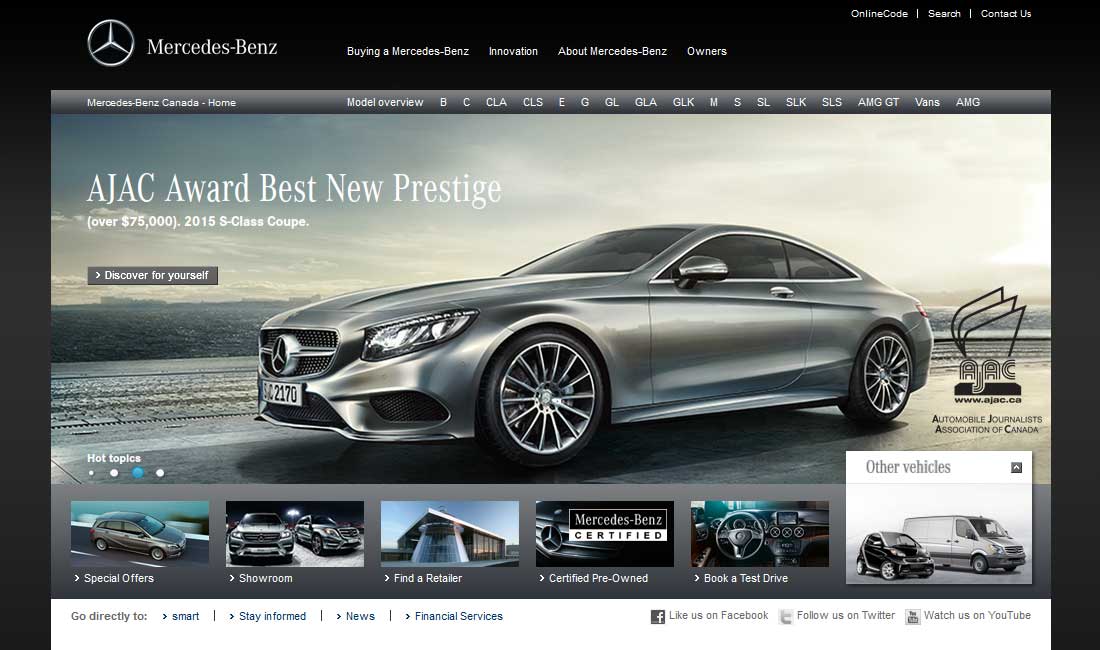Open the Owners menu
The height and width of the screenshot is (650, 1100).
(x=706, y=51)
